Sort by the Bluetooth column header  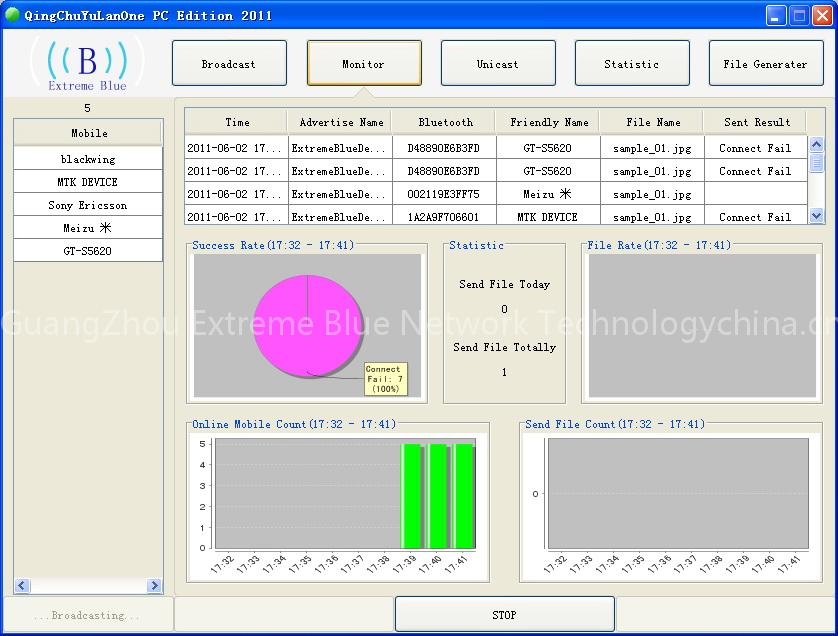click(x=445, y=122)
